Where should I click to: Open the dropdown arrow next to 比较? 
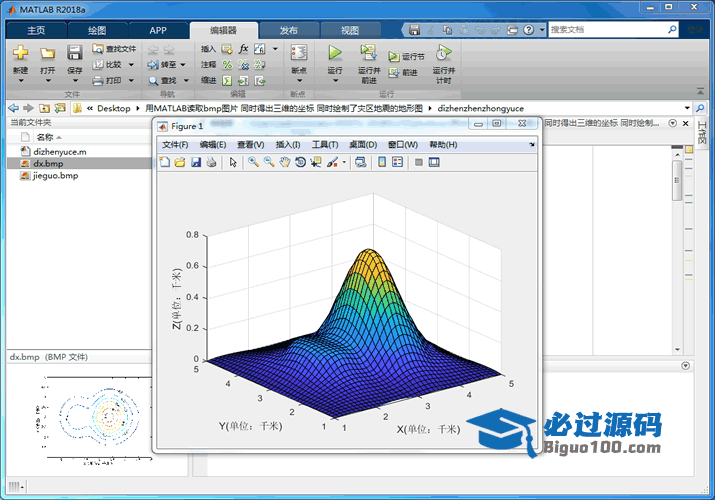coord(131,65)
